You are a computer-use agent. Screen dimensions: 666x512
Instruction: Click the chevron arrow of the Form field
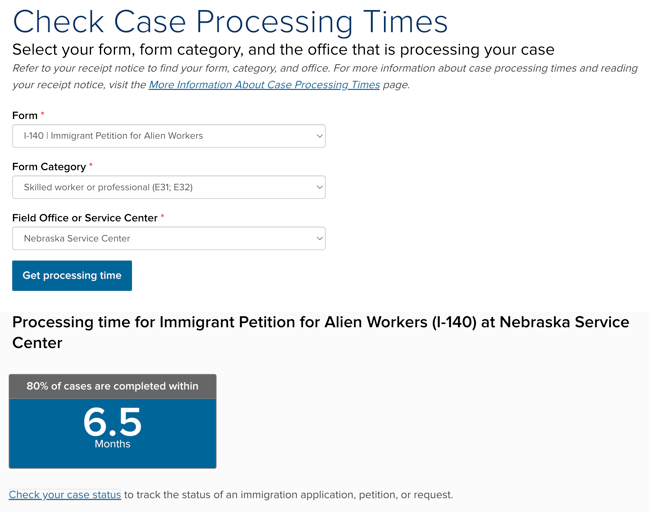coord(319,136)
